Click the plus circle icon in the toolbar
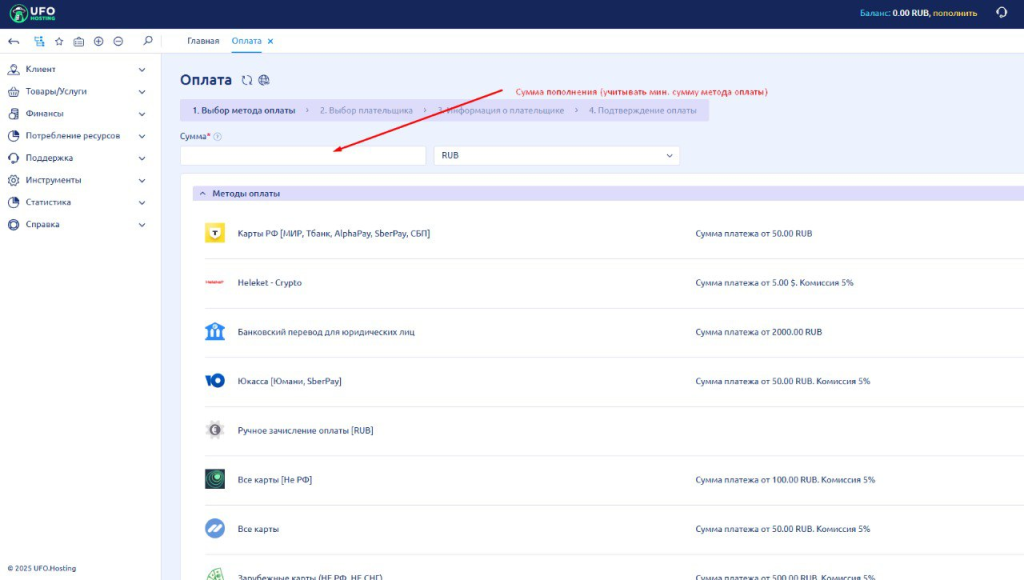Viewport: 1024px width, 580px height. pos(98,41)
